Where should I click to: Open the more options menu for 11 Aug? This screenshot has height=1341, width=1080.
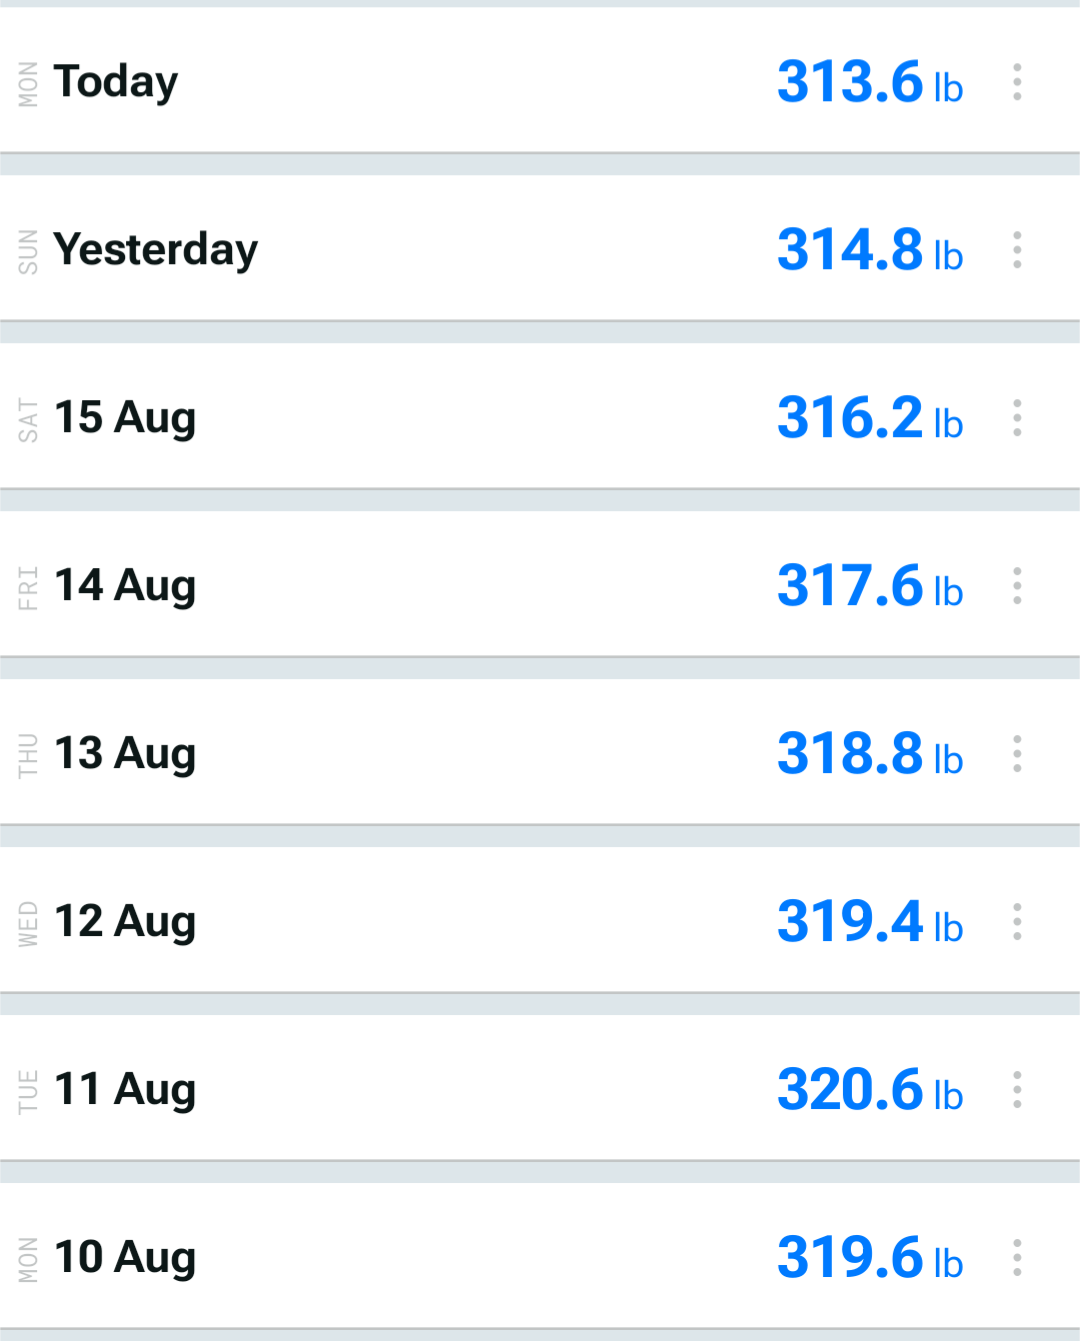pyautogui.click(x=1017, y=1090)
